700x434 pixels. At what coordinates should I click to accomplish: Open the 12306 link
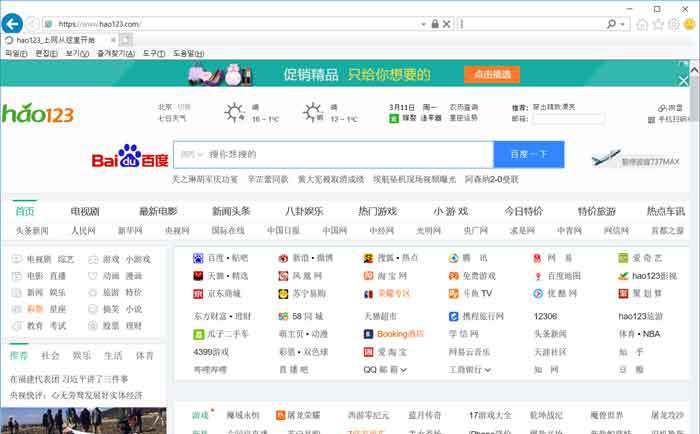pos(545,316)
